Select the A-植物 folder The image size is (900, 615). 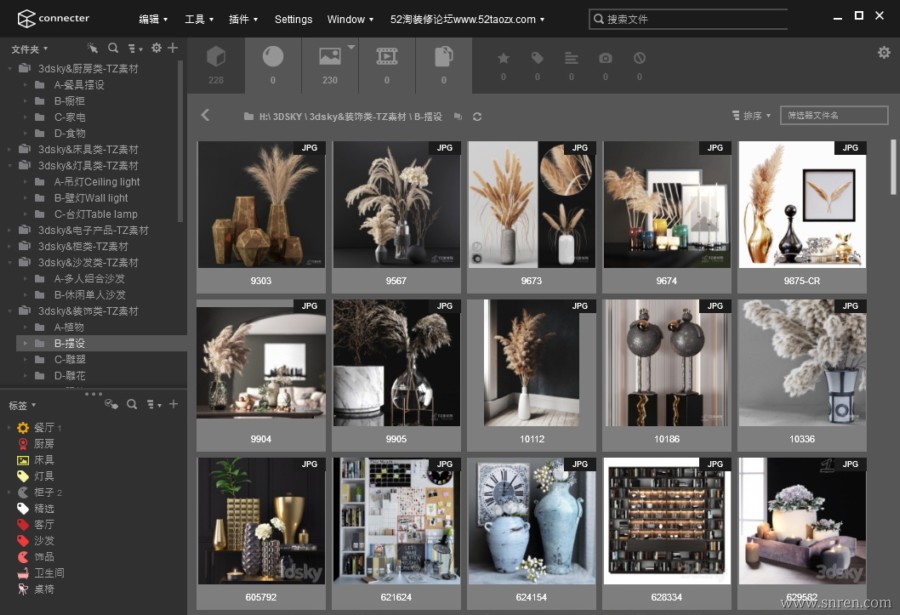pyautogui.click(x=68, y=327)
